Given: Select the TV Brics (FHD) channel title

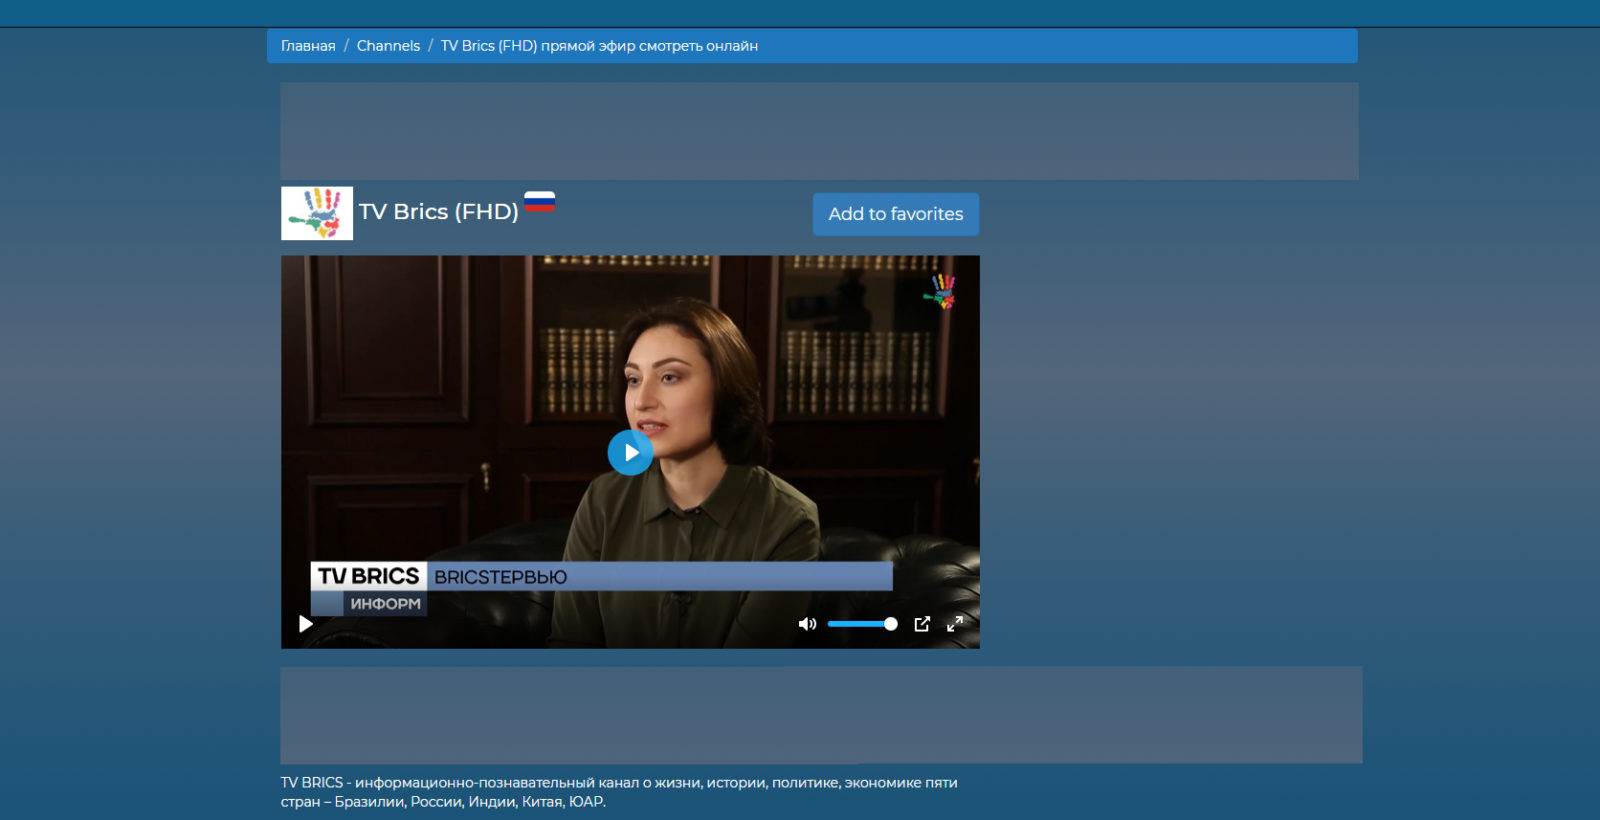Looking at the screenshot, I should click(438, 212).
